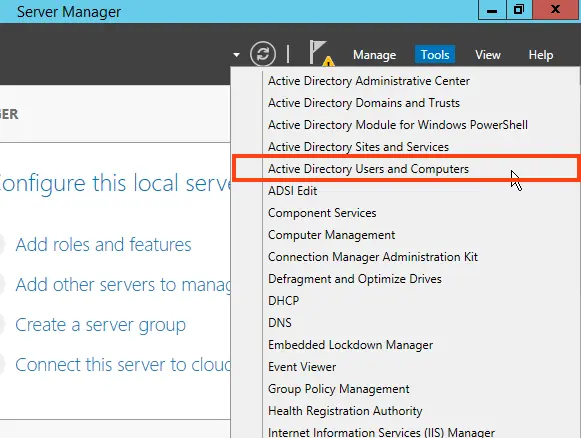This screenshot has width=581, height=438.
Task: Select Active Directory Domains and Trusts
Action: [x=363, y=103]
